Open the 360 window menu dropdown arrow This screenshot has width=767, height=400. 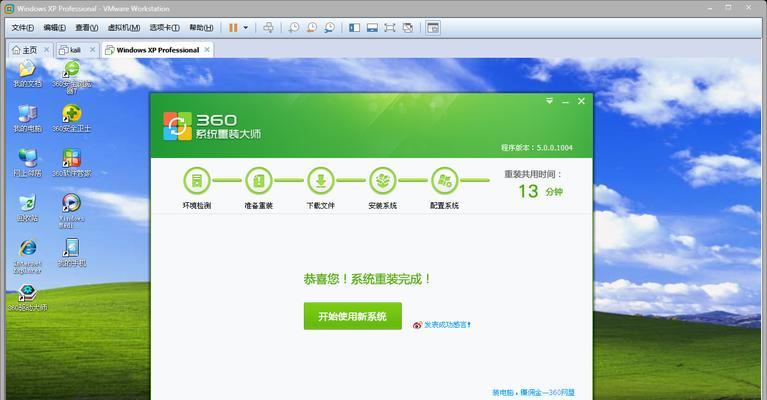tap(549, 101)
